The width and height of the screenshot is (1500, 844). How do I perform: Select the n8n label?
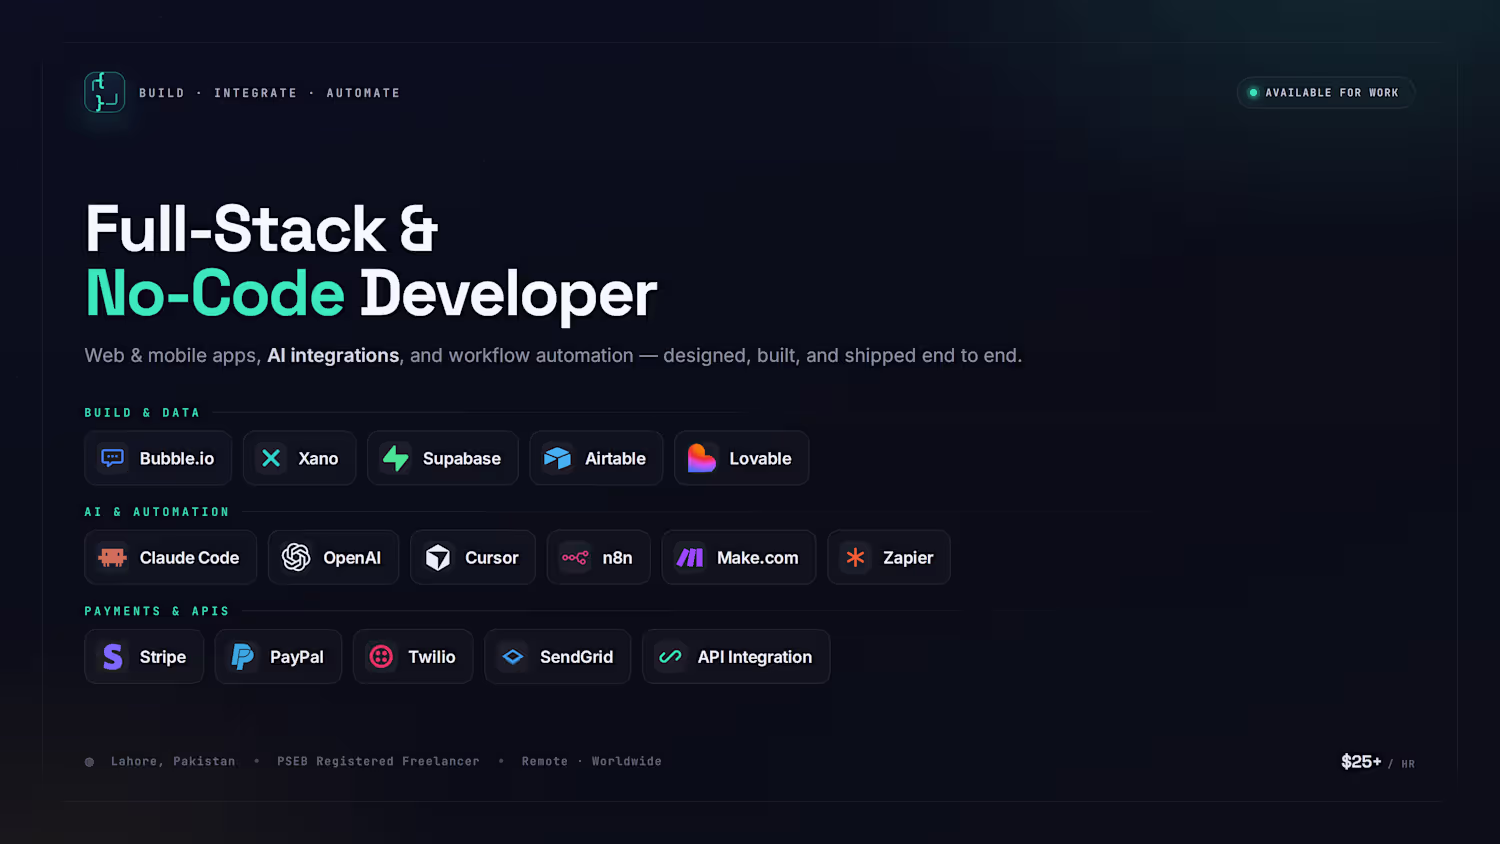point(617,557)
